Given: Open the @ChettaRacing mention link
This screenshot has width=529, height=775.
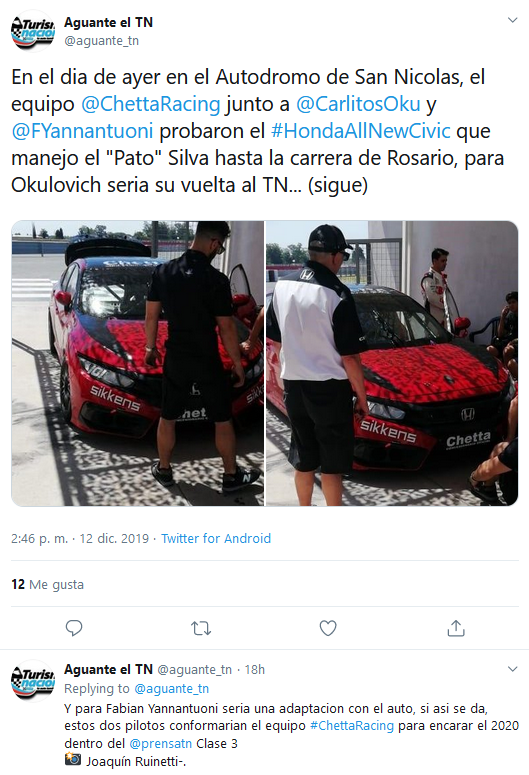Looking at the screenshot, I should [150, 104].
